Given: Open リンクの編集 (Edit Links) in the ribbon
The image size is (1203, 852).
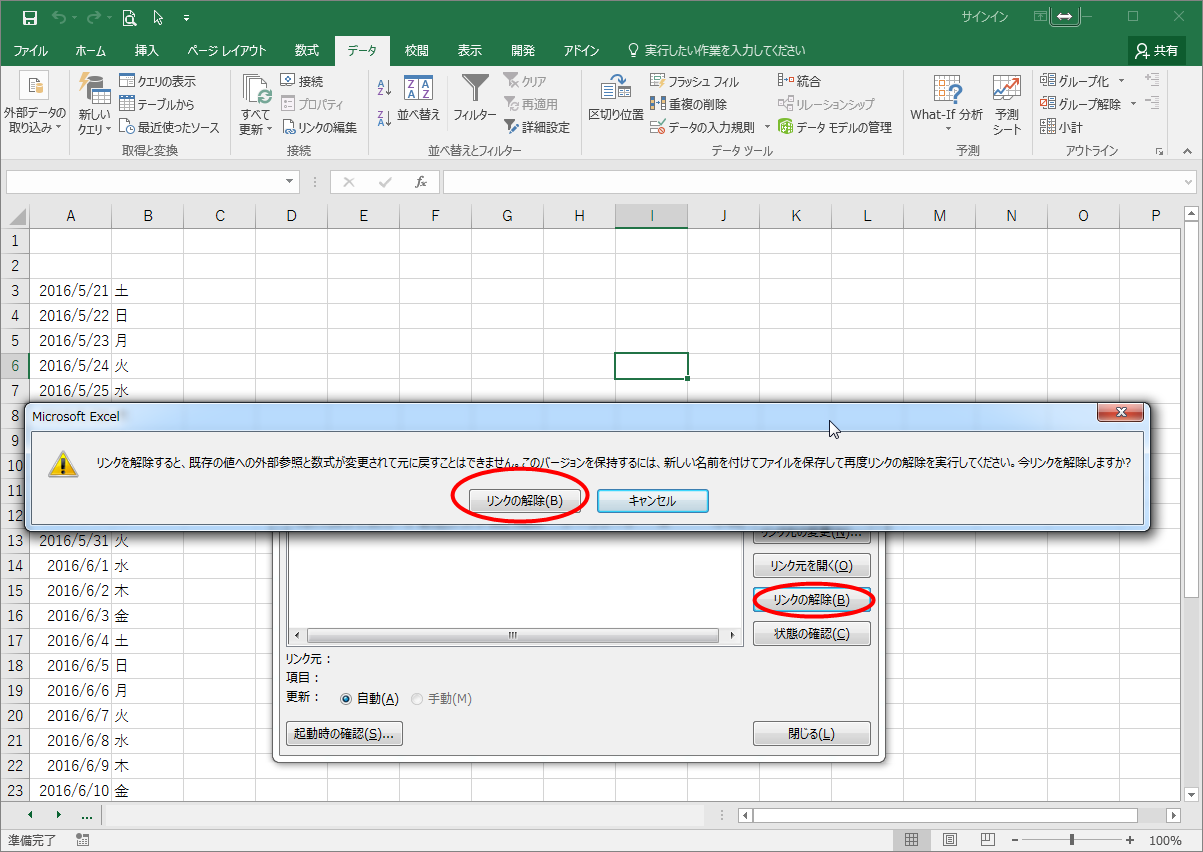Looking at the screenshot, I should 319,127.
